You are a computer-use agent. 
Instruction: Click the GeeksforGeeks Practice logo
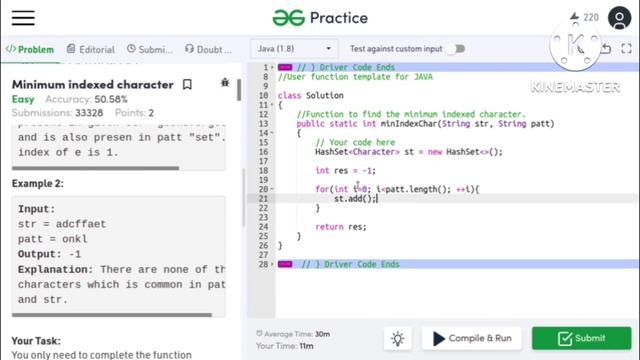click(x=320, y=18)
